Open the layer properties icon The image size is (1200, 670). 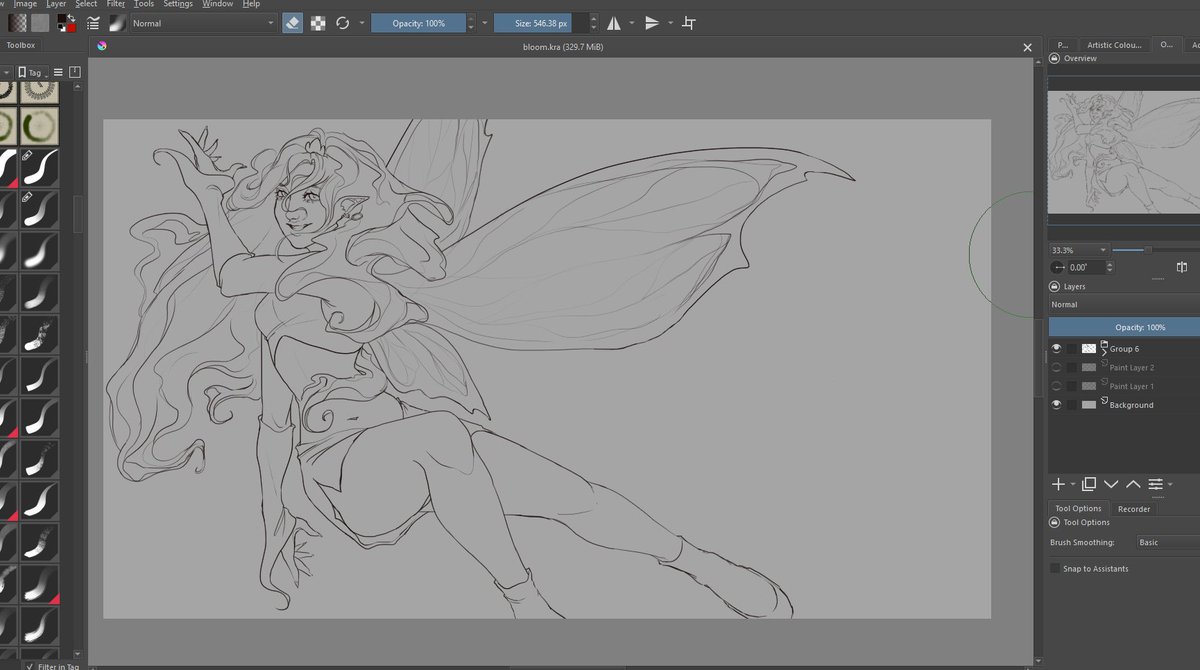(1156, 484)
